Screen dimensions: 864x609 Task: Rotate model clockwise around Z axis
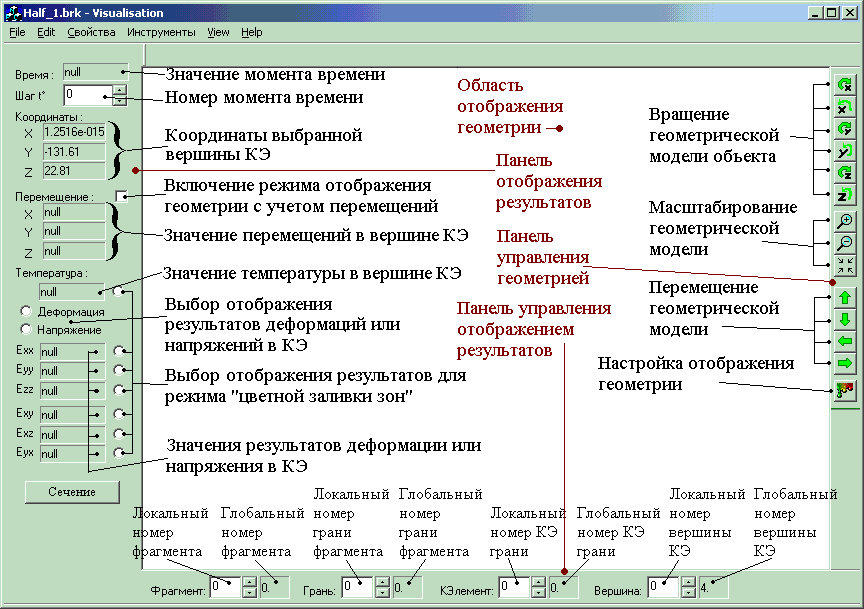click(844, 173)
